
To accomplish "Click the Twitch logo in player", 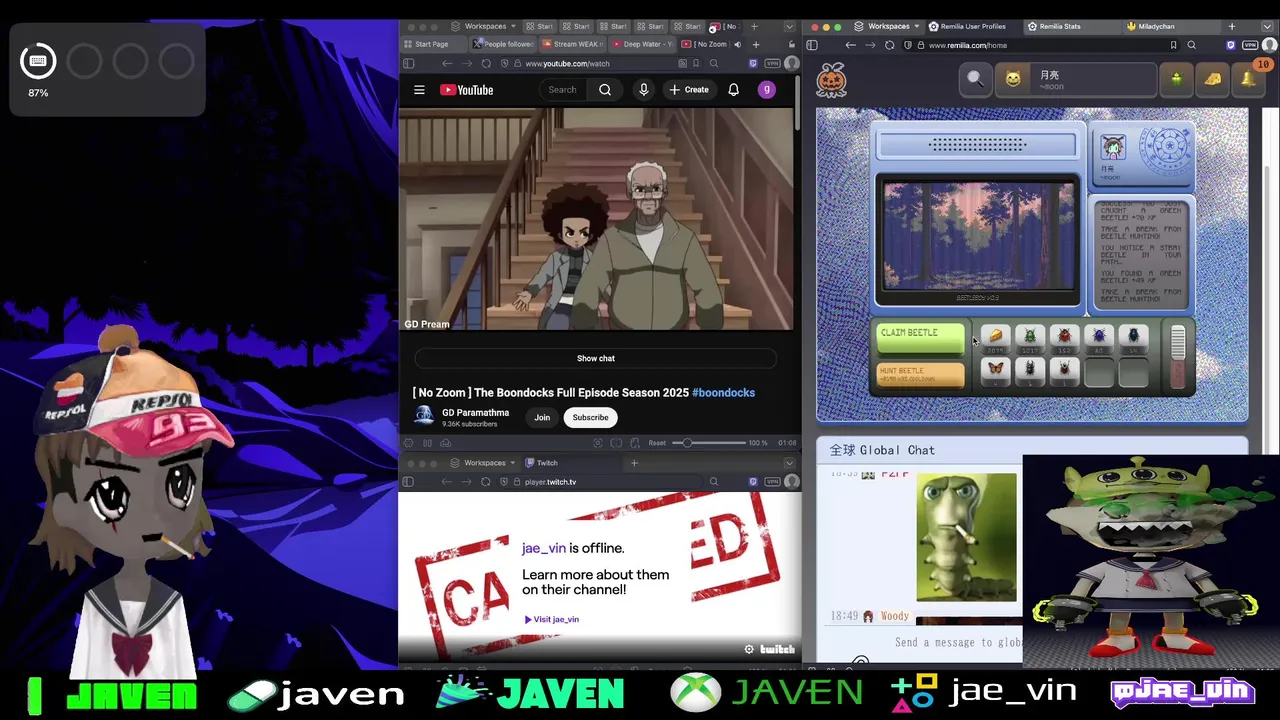I will (777, 650).
